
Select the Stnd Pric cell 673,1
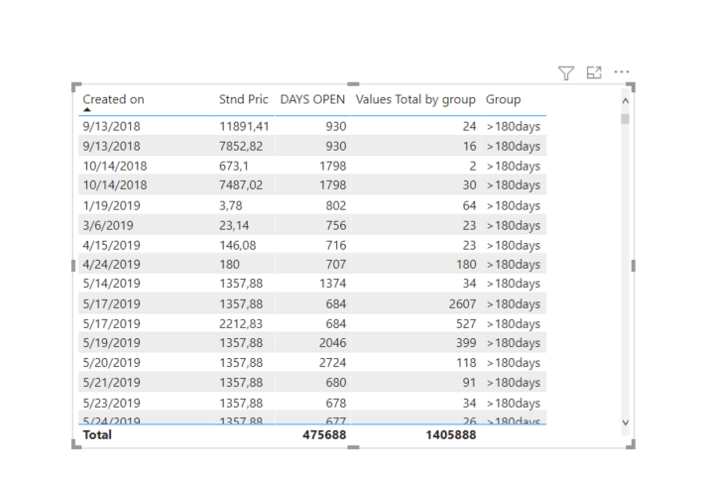[234, 166]
